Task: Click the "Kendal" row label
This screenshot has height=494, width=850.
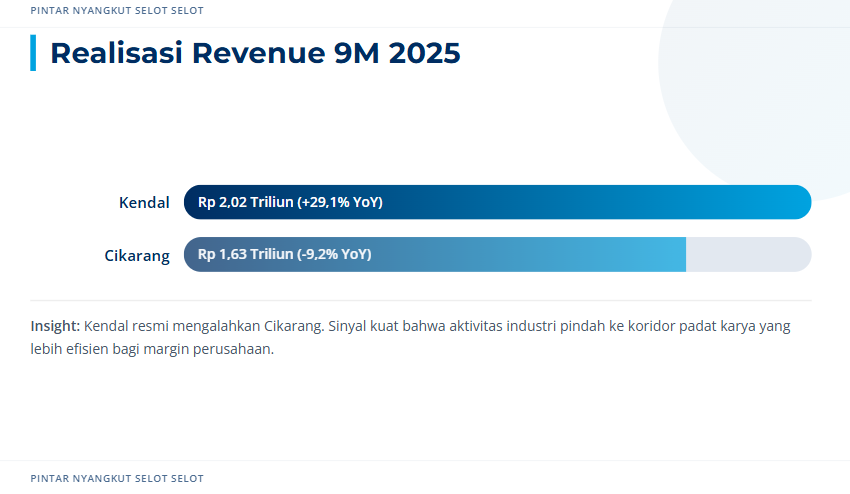Action: click(144, 202)
